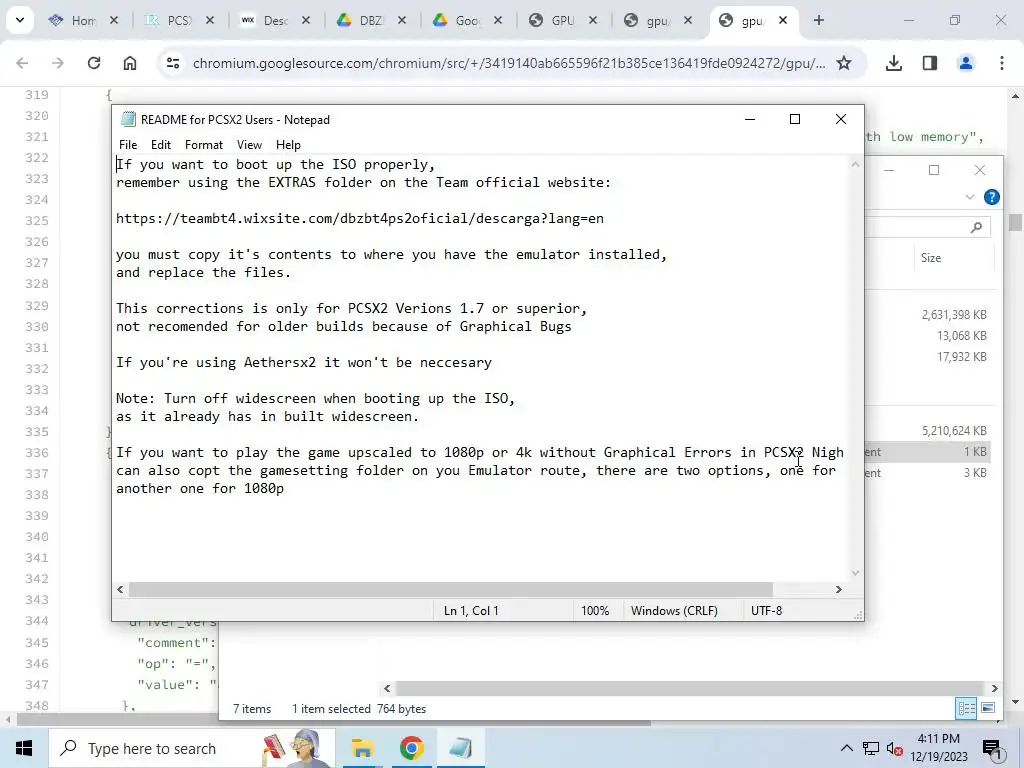The image size is (1024, 768).
Task: Open network status tray icon
Action: coord(871,748)
